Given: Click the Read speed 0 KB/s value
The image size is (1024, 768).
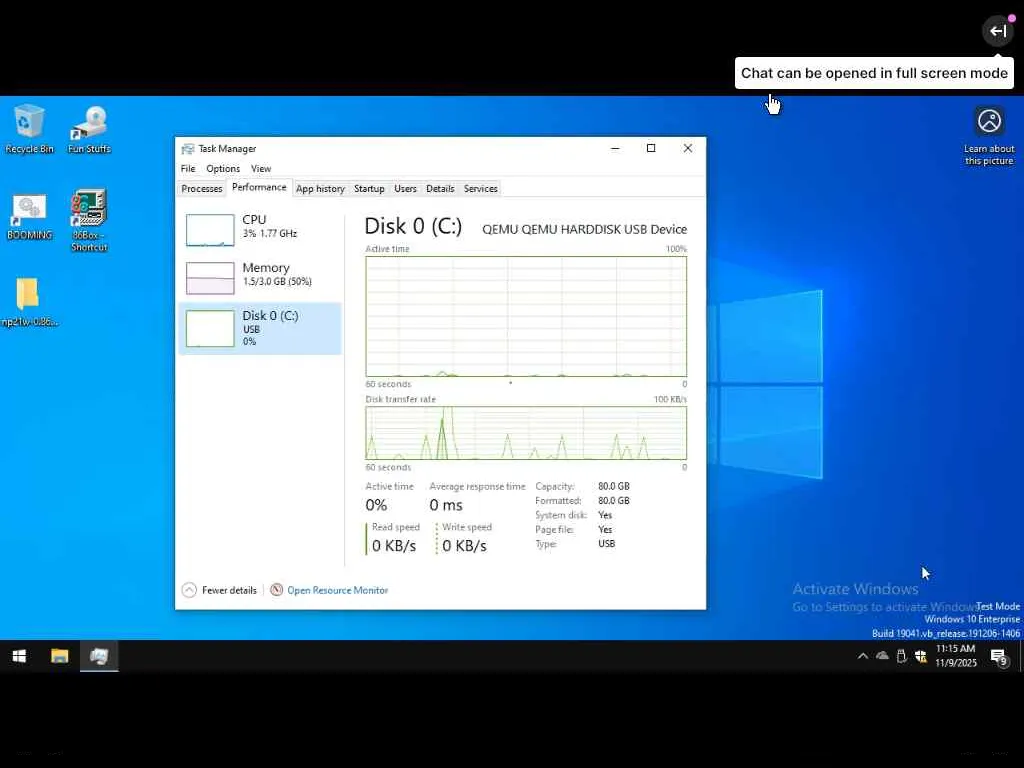Looking at the screenshot, I should [394, 546].
